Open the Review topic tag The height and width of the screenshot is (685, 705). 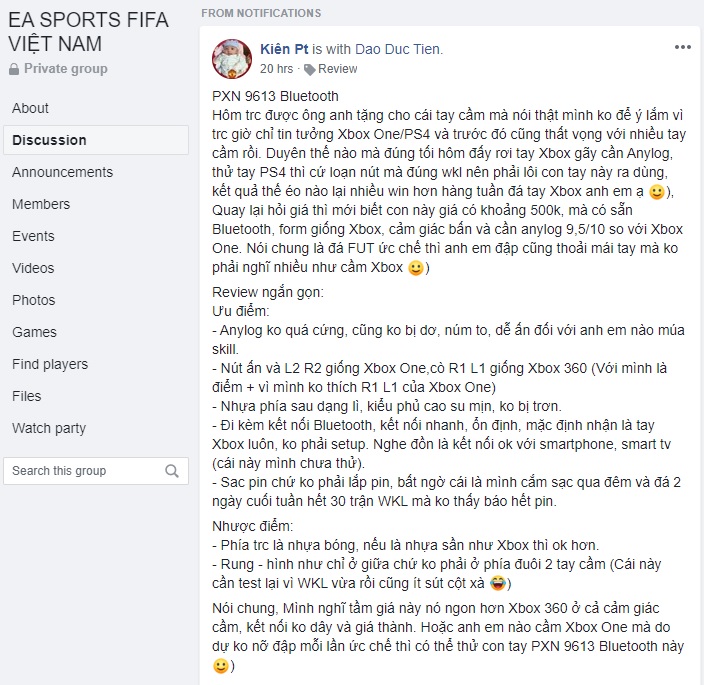(x=337, y=69)
